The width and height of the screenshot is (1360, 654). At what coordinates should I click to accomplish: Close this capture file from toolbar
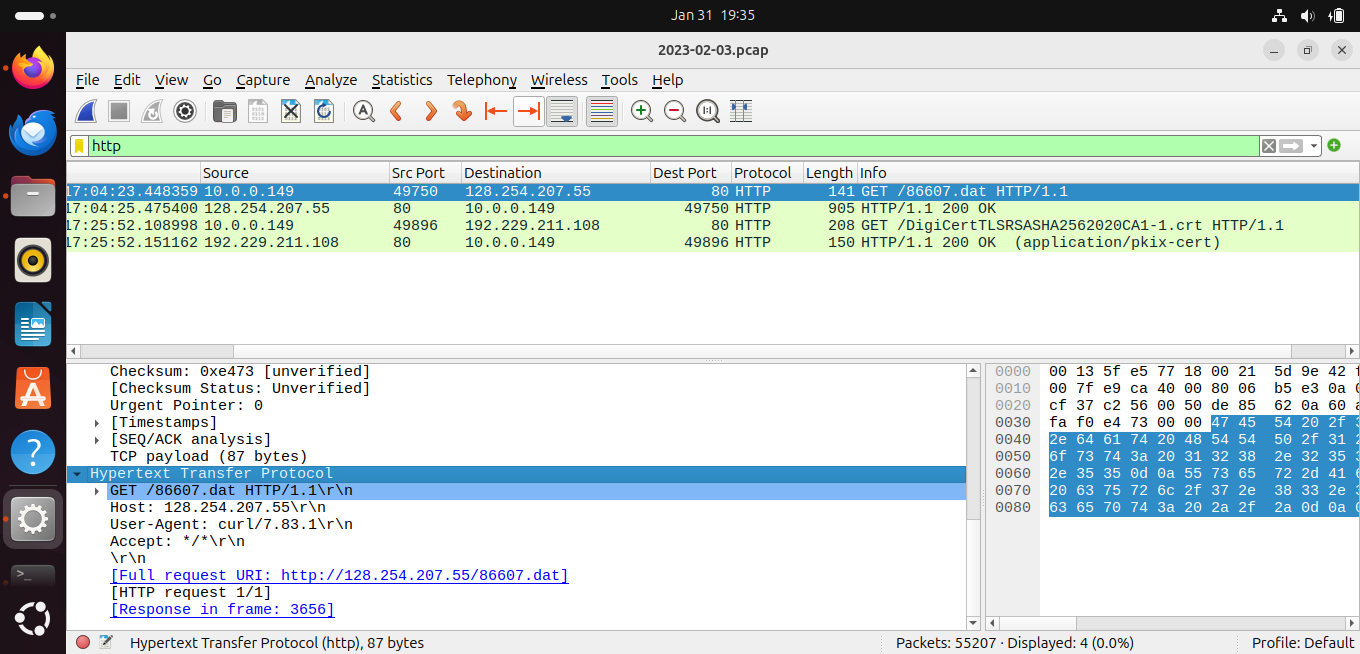pos(291,111)
